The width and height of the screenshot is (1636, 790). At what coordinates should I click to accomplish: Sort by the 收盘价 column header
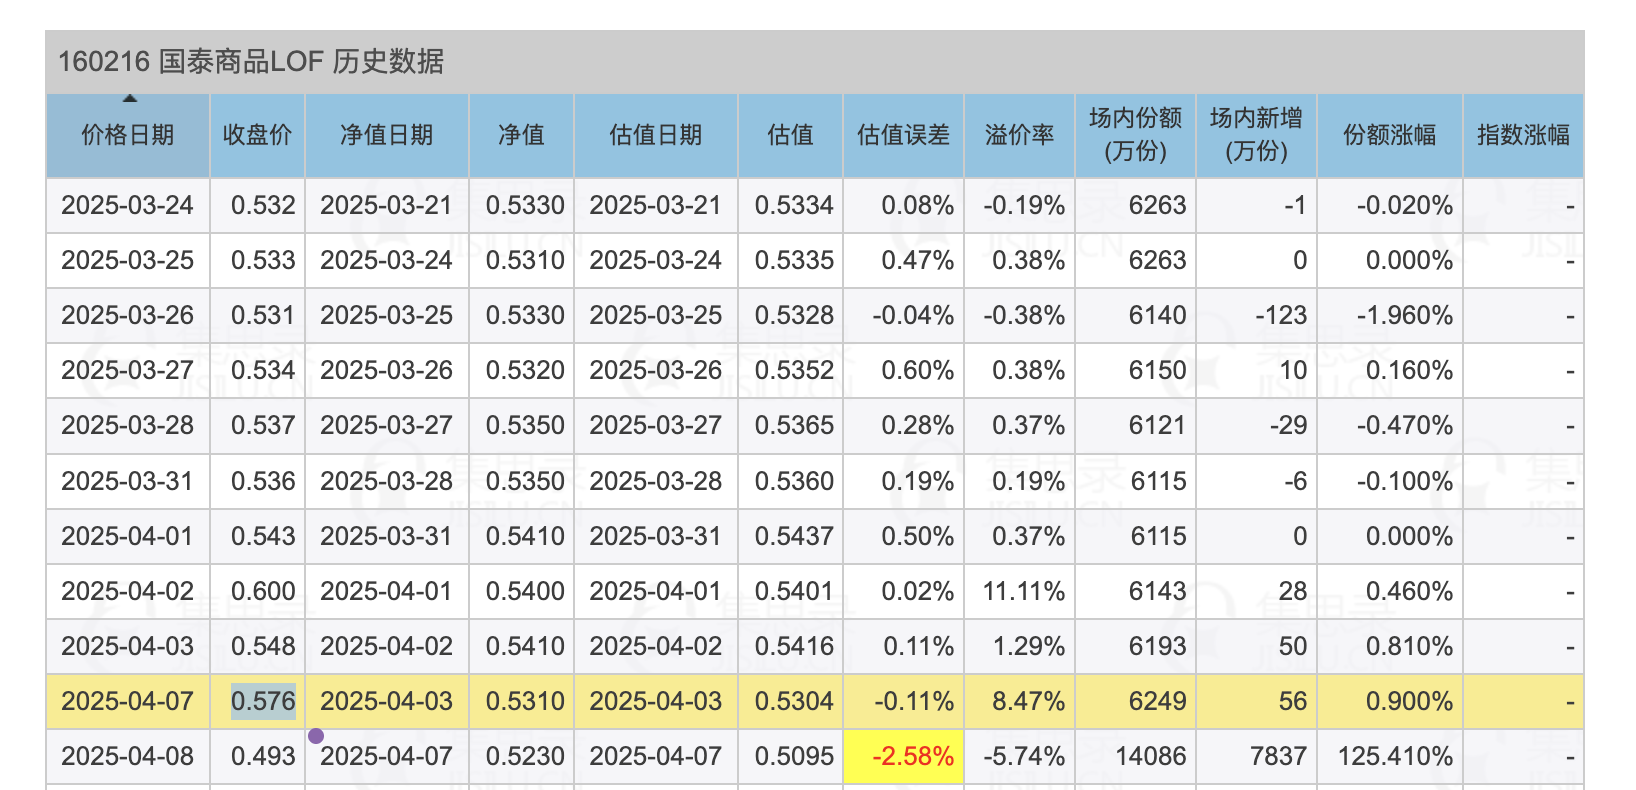click(x=257, y=136)
